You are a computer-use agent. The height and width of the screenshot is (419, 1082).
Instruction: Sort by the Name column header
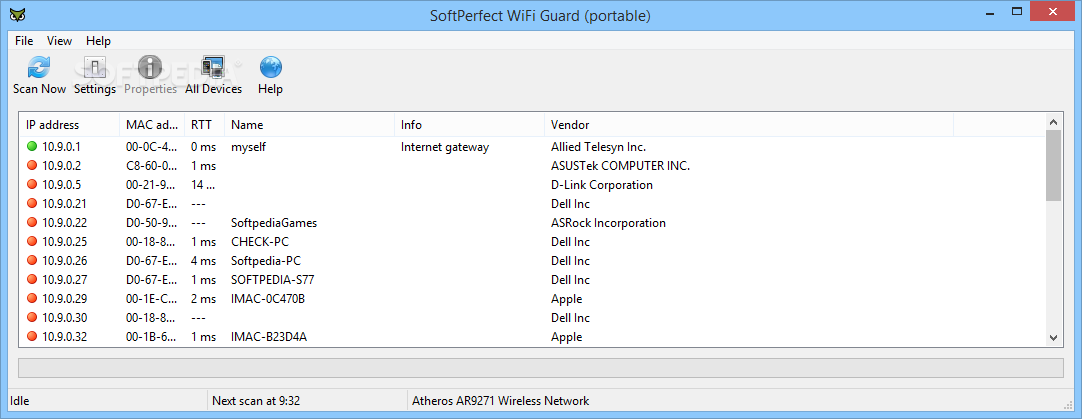point(309,125)
